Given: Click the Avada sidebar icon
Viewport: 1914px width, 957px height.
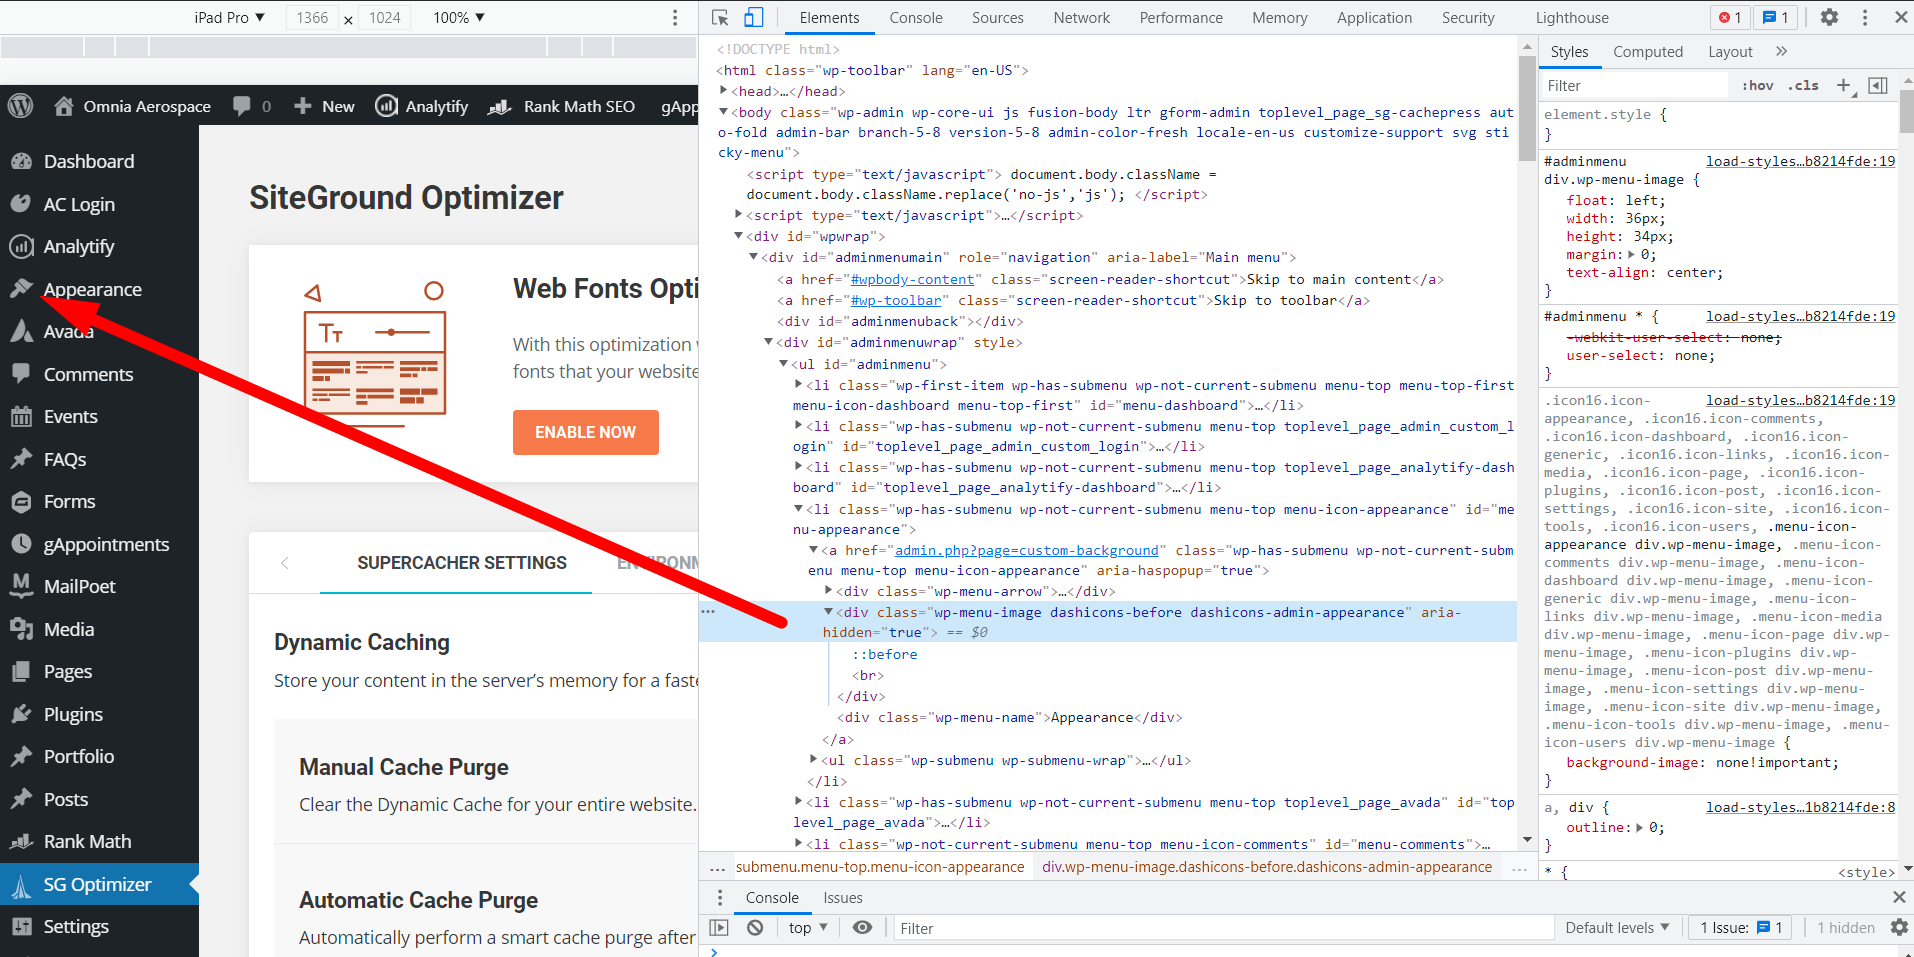Looking at the screenshot, I should (x=21, y=331).
